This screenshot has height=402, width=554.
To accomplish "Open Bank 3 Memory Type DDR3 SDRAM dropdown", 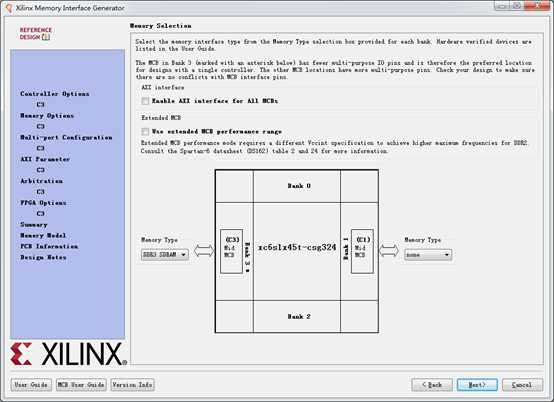I will click(x=165, y=254).
